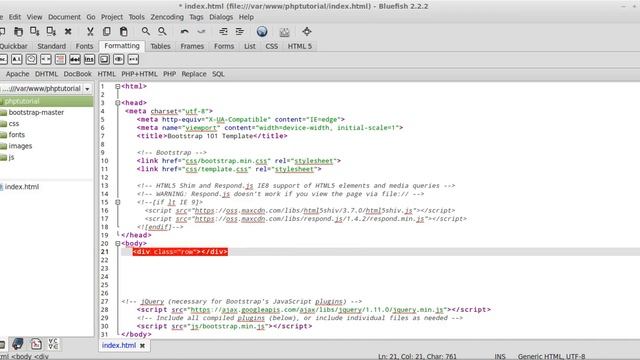
Task: Open the Edit menu
Action: pyautogui.click(x=15, y=17)
